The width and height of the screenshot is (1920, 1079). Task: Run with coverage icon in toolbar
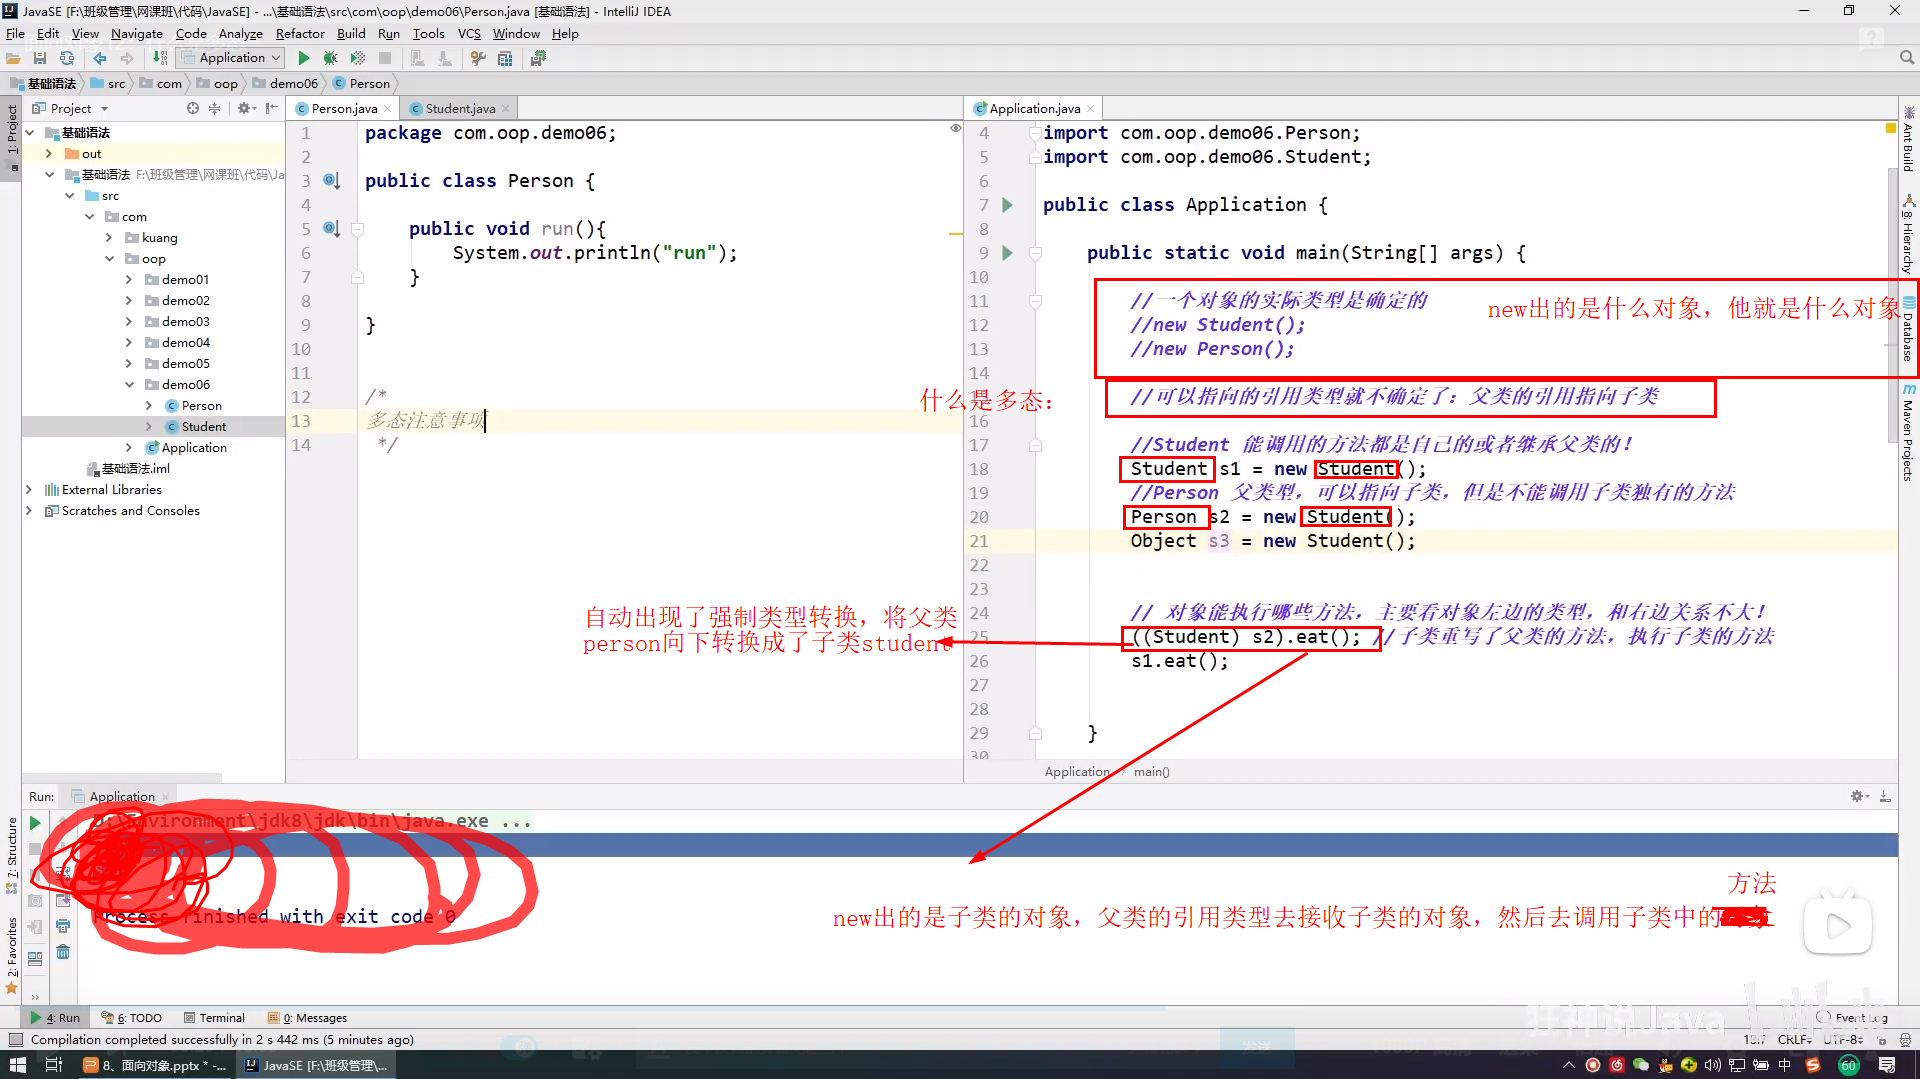[358, 58]
